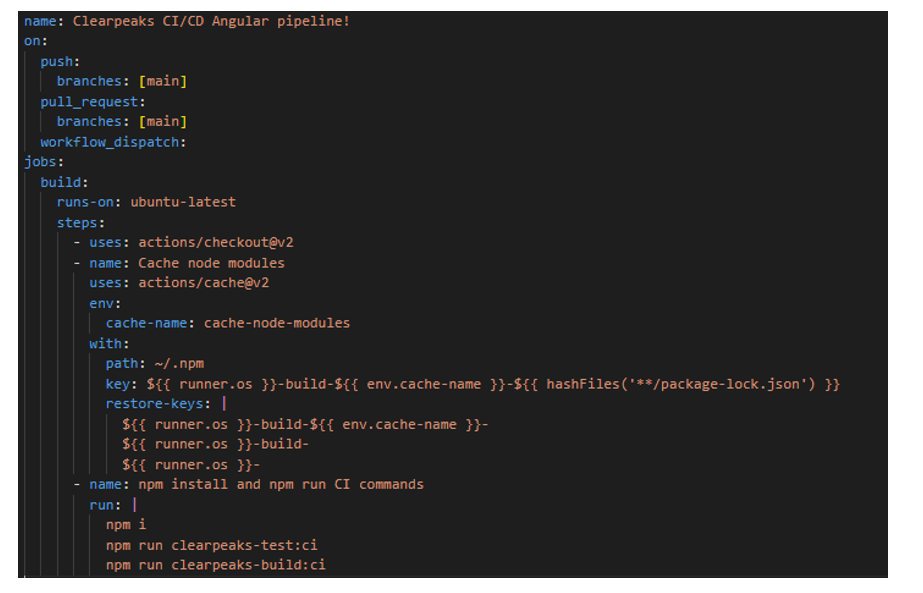Click 'actions/checkout@v2' text
This screenshot has height=593, width=923.
[x=215, y=242]
